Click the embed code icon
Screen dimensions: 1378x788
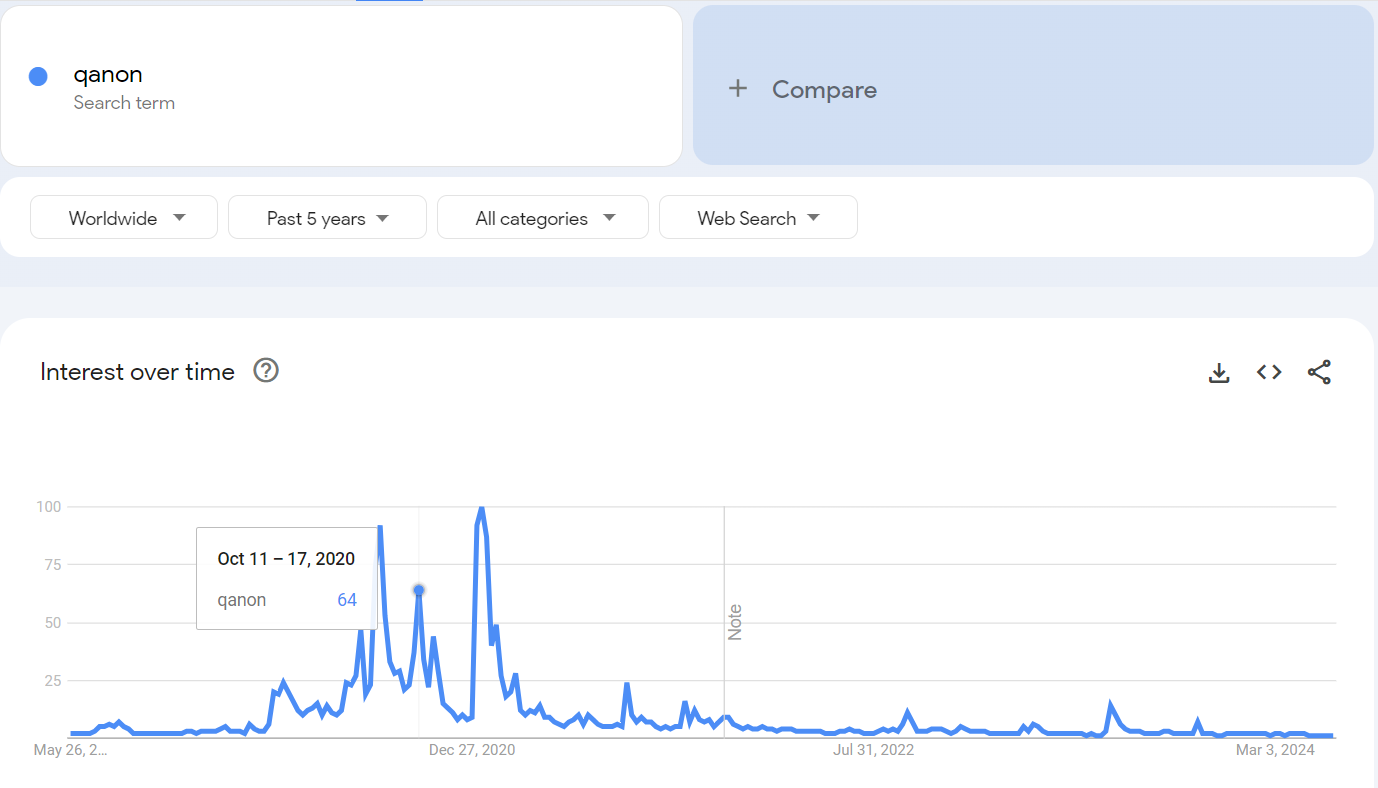(1269, 373)
